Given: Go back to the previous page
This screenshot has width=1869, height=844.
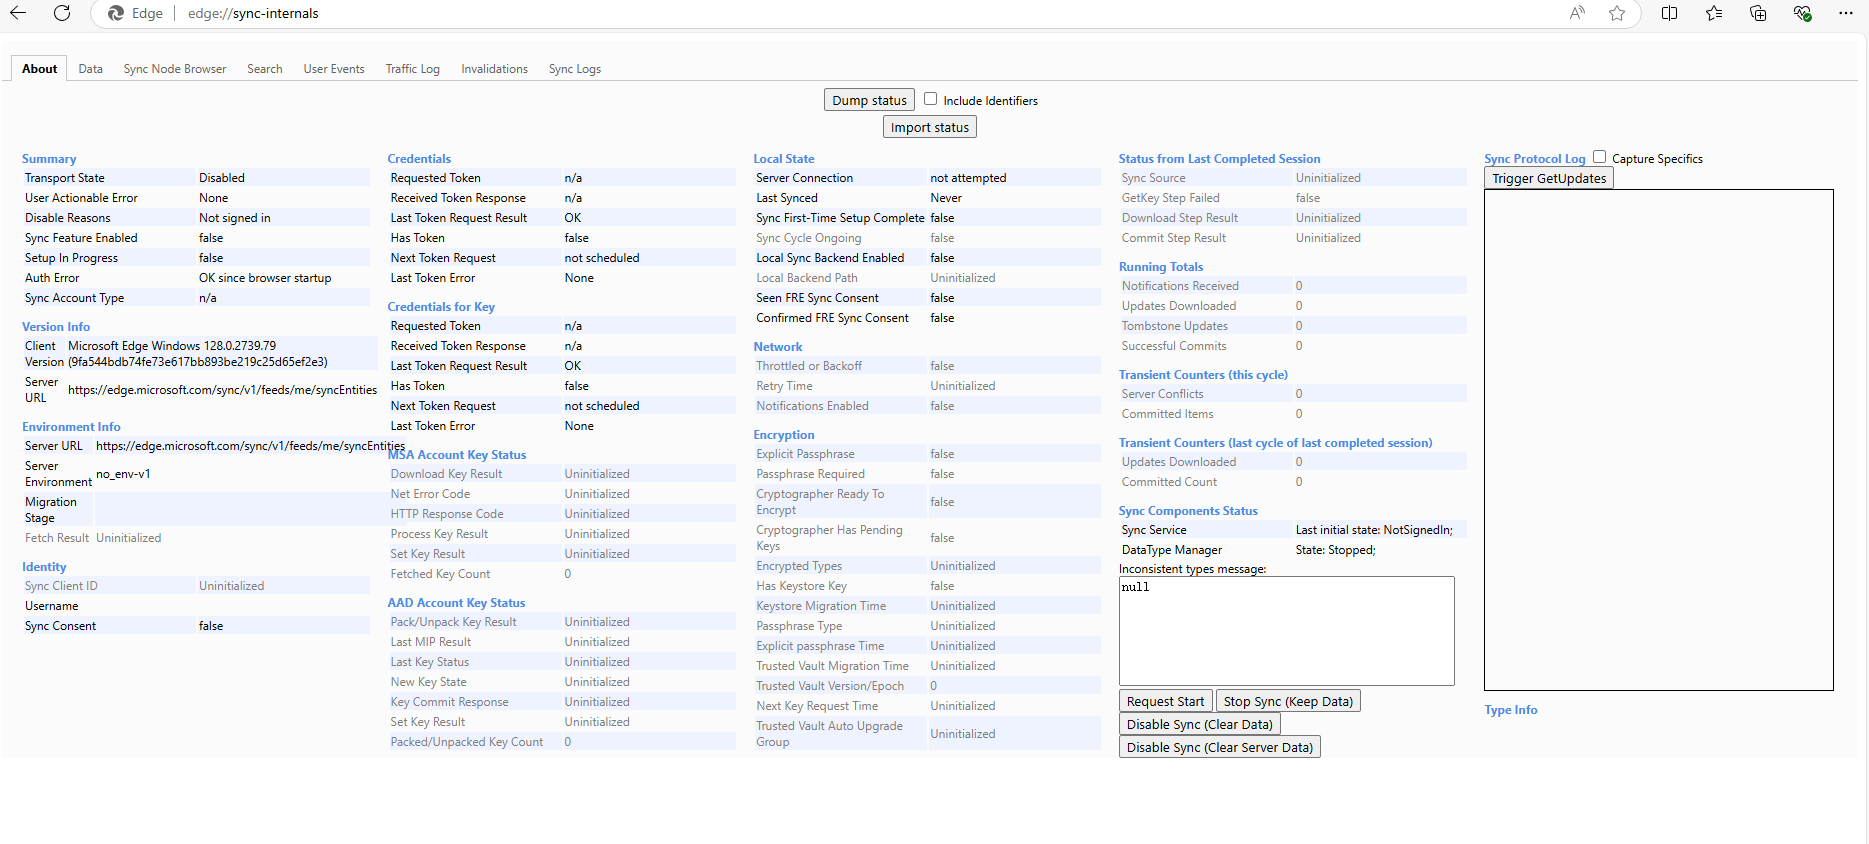Looking at the screenshot, I should click(x=18, y=13).
